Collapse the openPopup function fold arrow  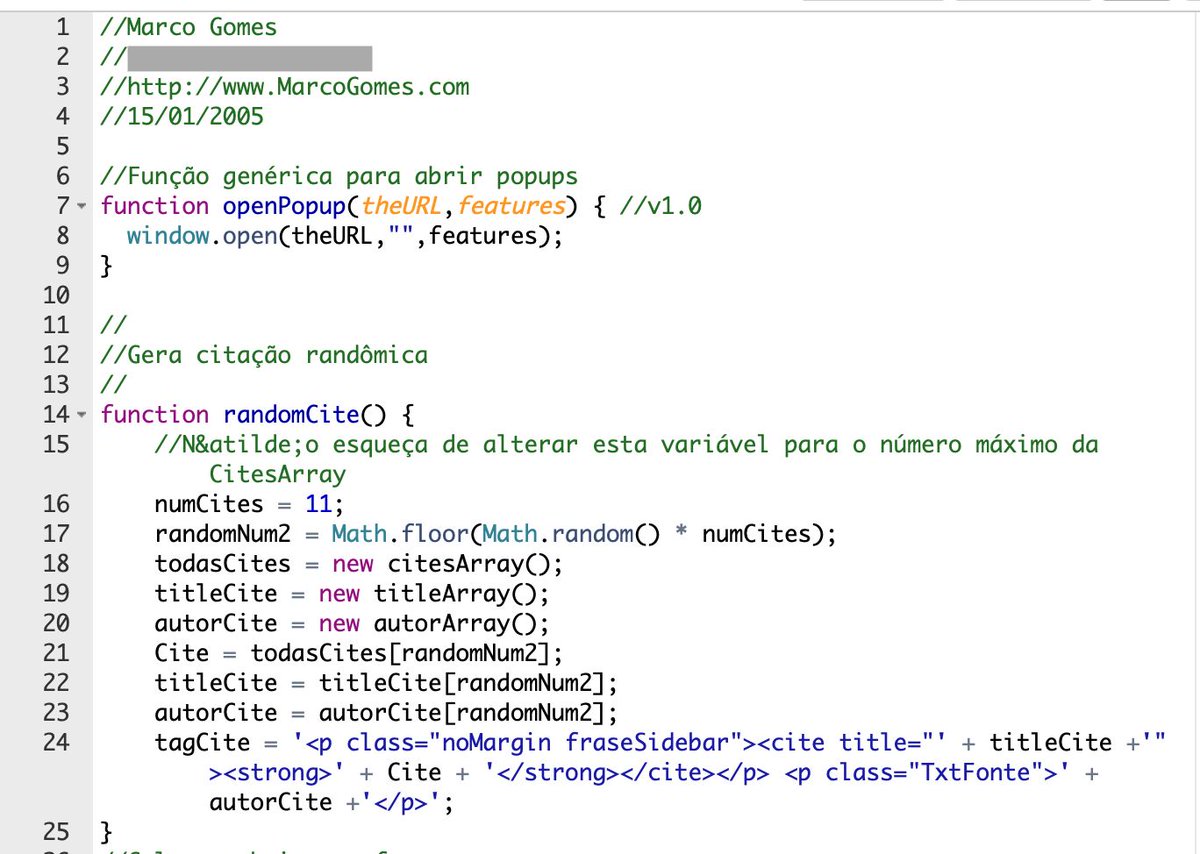pos(82,208)
